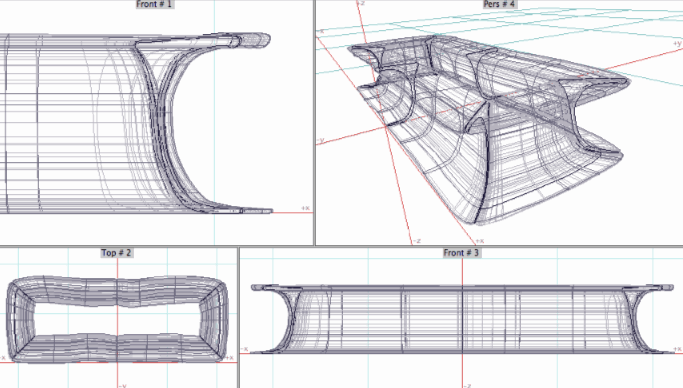Click the Top # 2 viewport title
This screenshot has height=388, width=683.
[116, 253]
